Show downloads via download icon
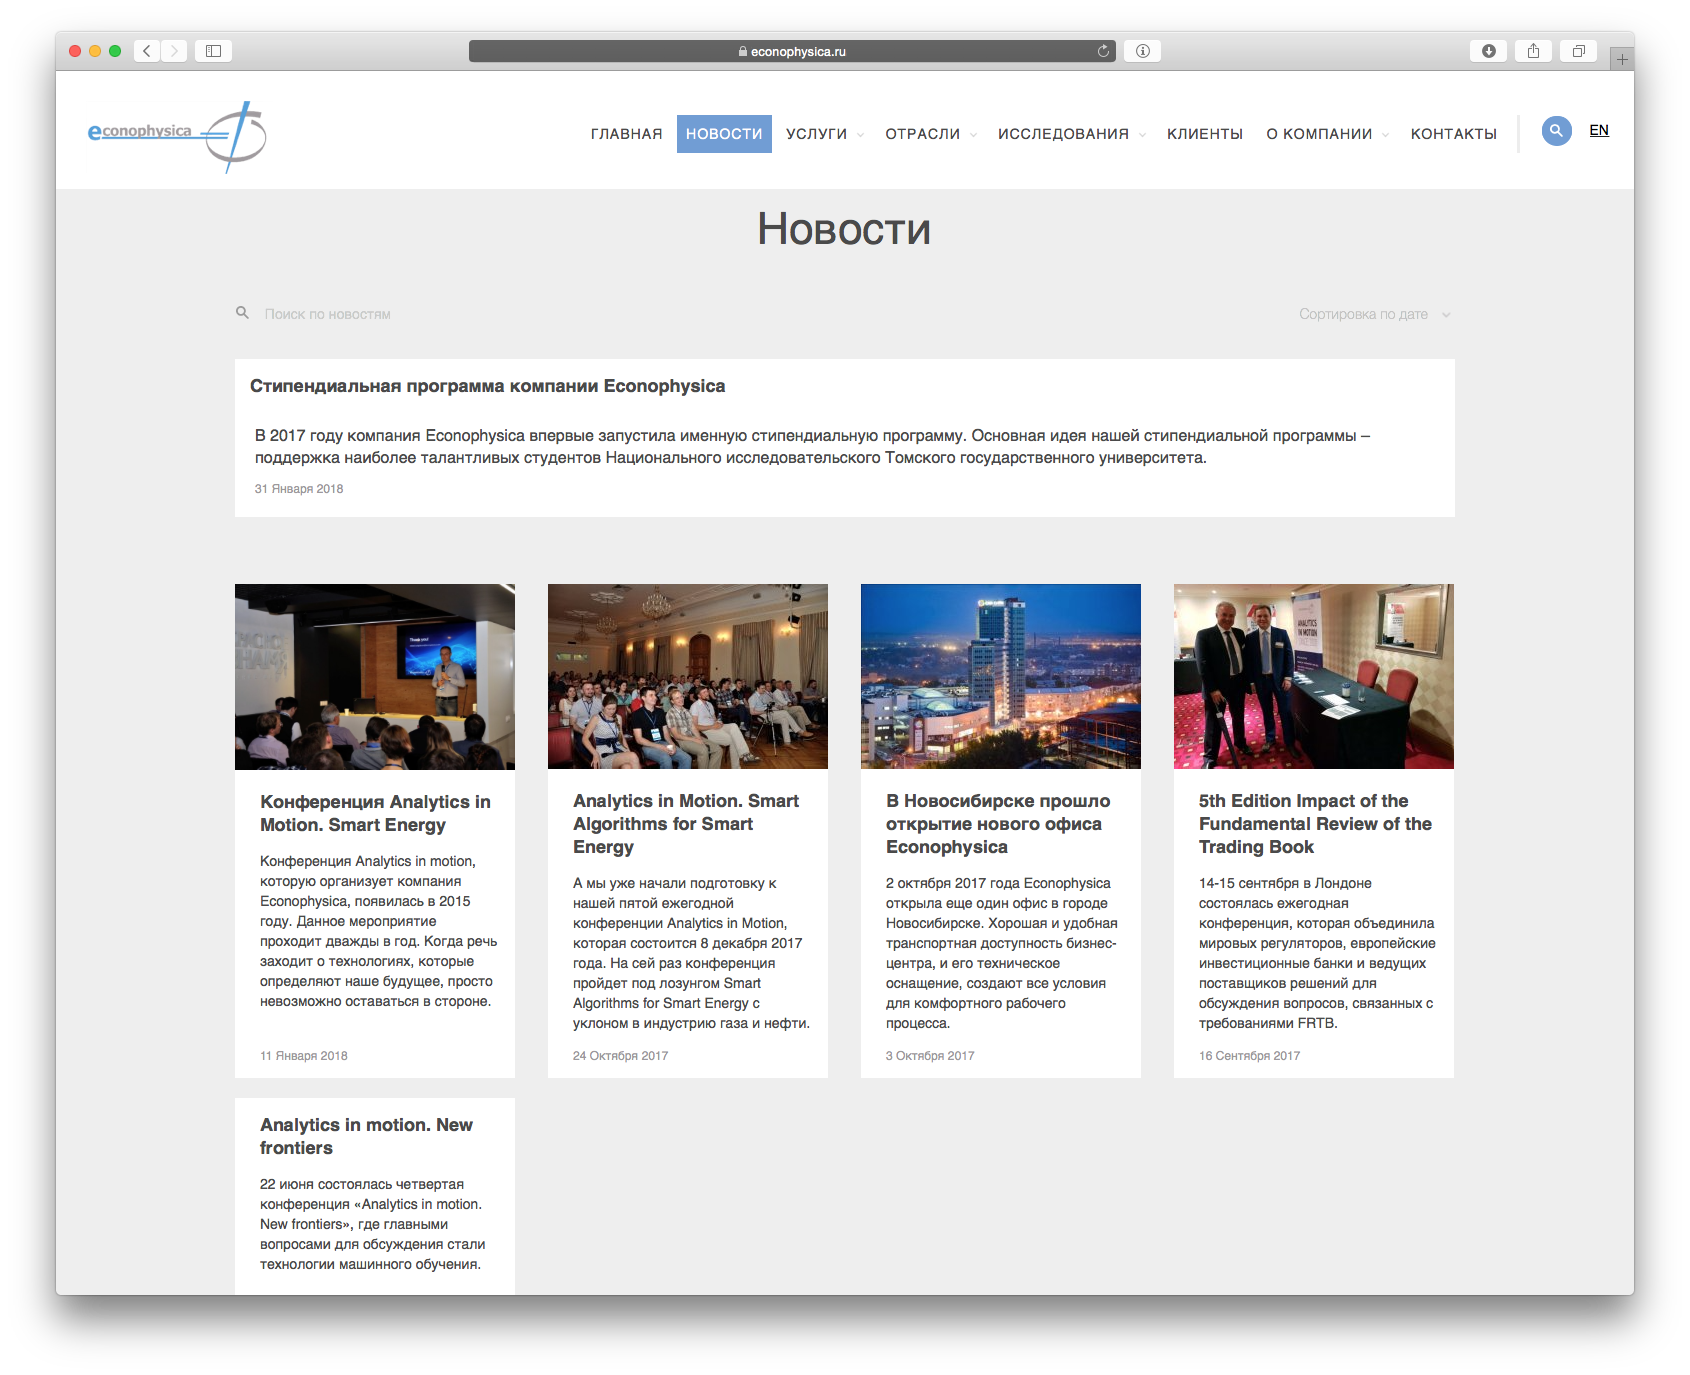This screenshot has width=1690, height=1375. pos(1488,51)
